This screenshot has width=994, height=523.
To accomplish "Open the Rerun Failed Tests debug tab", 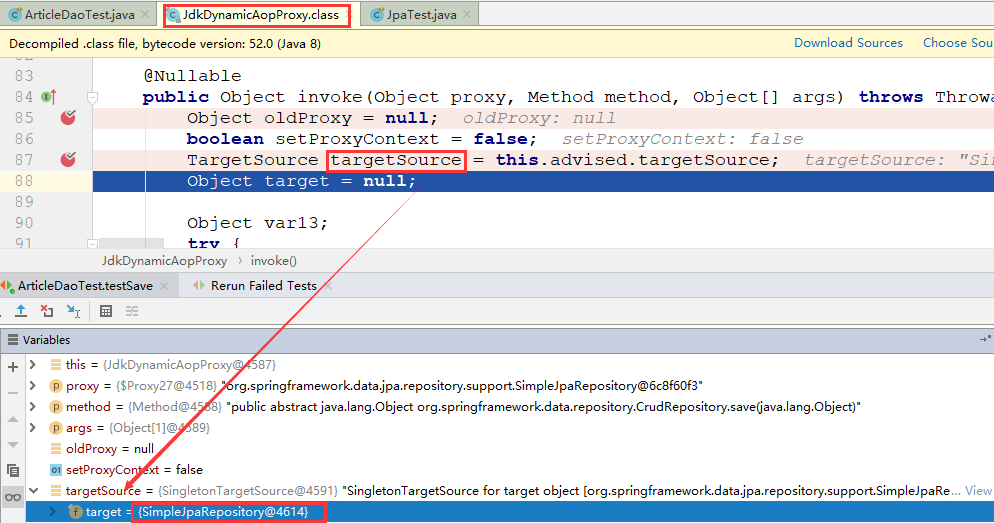I will (x=264, y=286).
